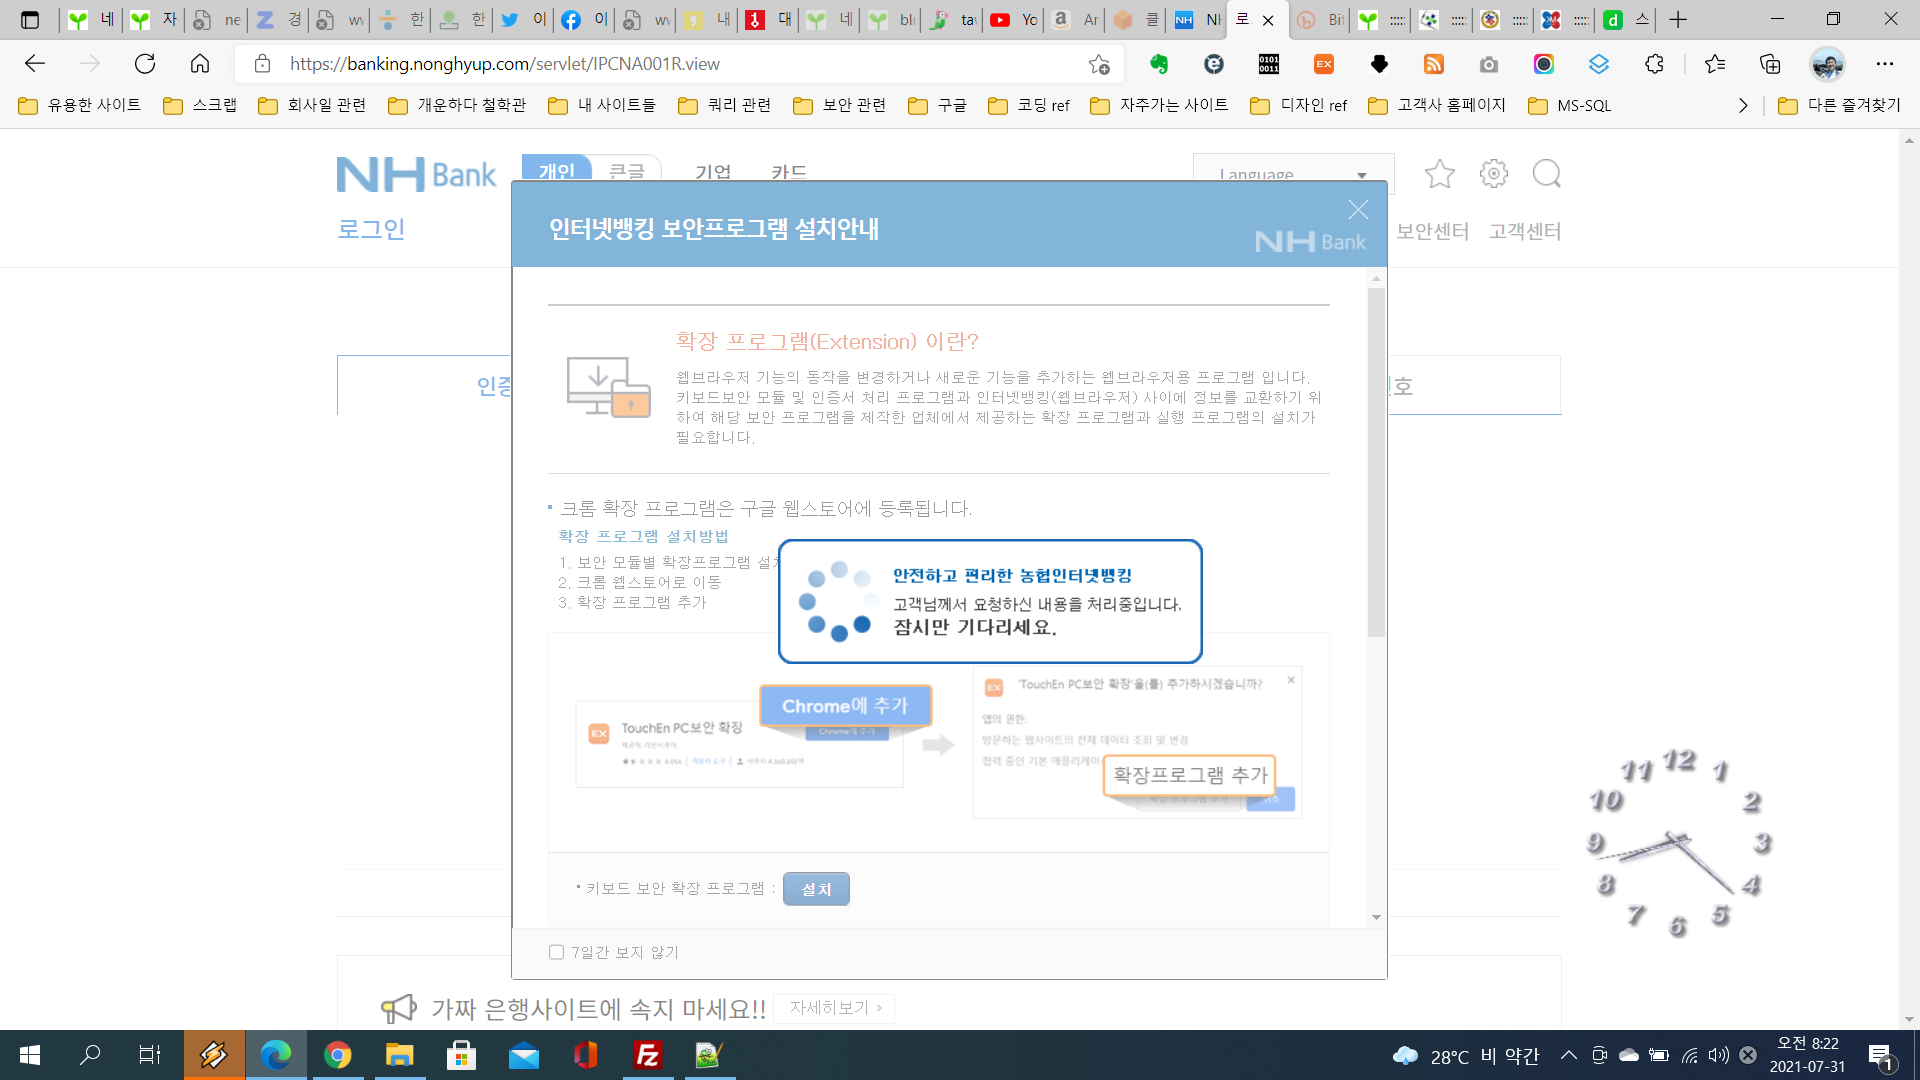Open the notification center icon
The width and height of the screenshot is (1920, 1080).
[x=1881, y=1056]
